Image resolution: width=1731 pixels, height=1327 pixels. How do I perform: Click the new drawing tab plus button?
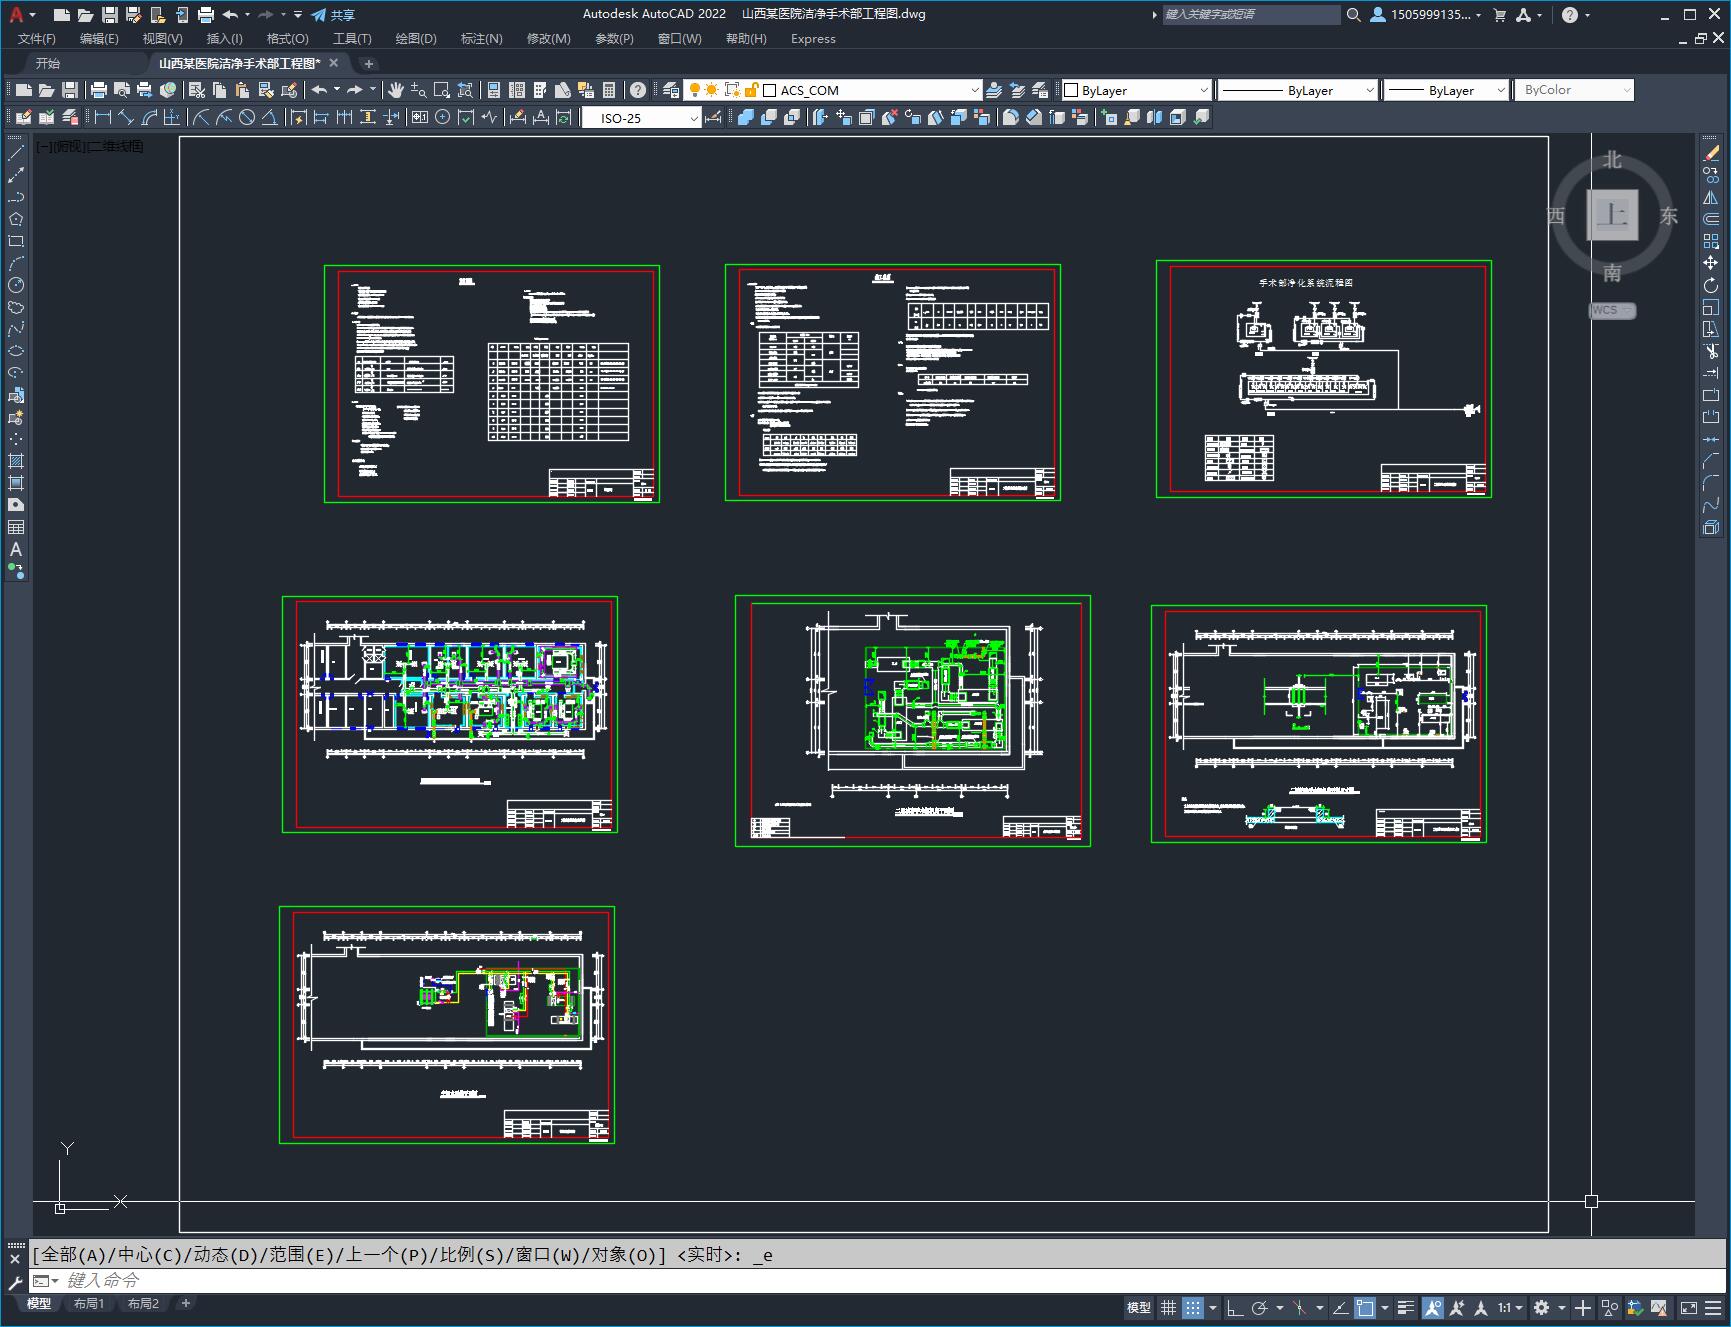[368, 63]
